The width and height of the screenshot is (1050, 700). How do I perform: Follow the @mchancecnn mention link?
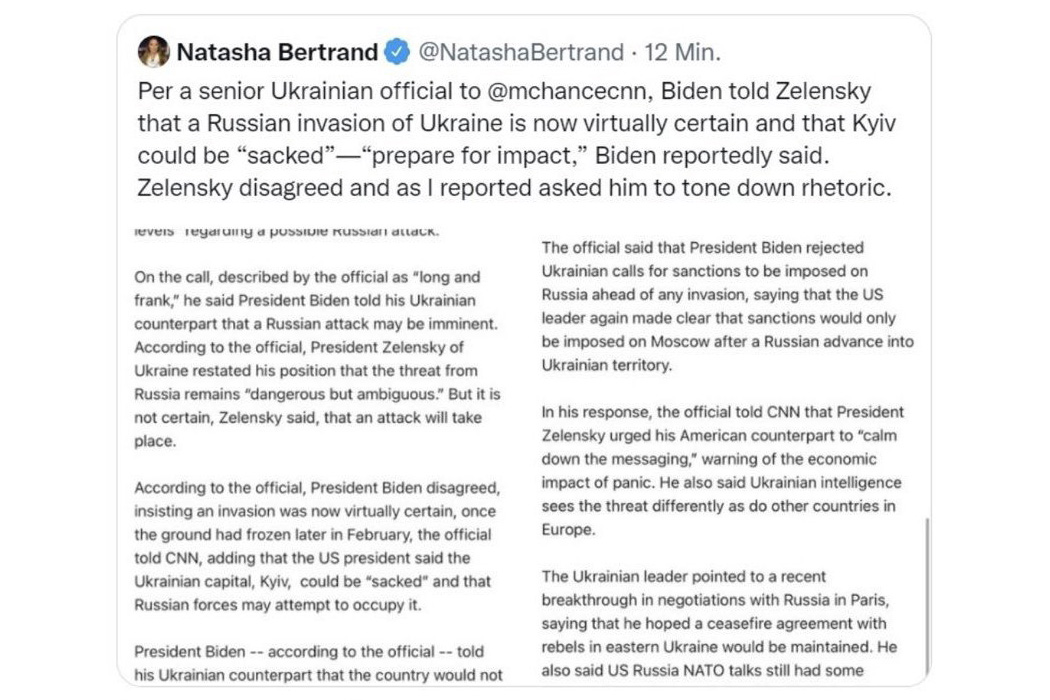pyautogui.click(x=570, y=90)
